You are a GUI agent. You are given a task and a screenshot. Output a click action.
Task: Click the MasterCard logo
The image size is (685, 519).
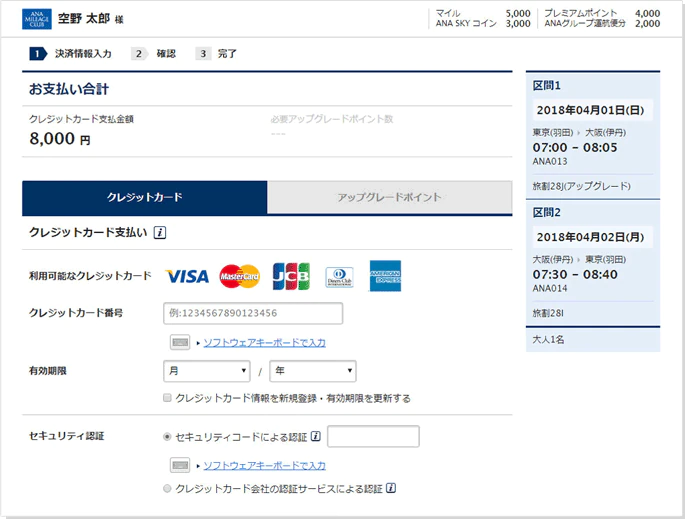(239, 276)
